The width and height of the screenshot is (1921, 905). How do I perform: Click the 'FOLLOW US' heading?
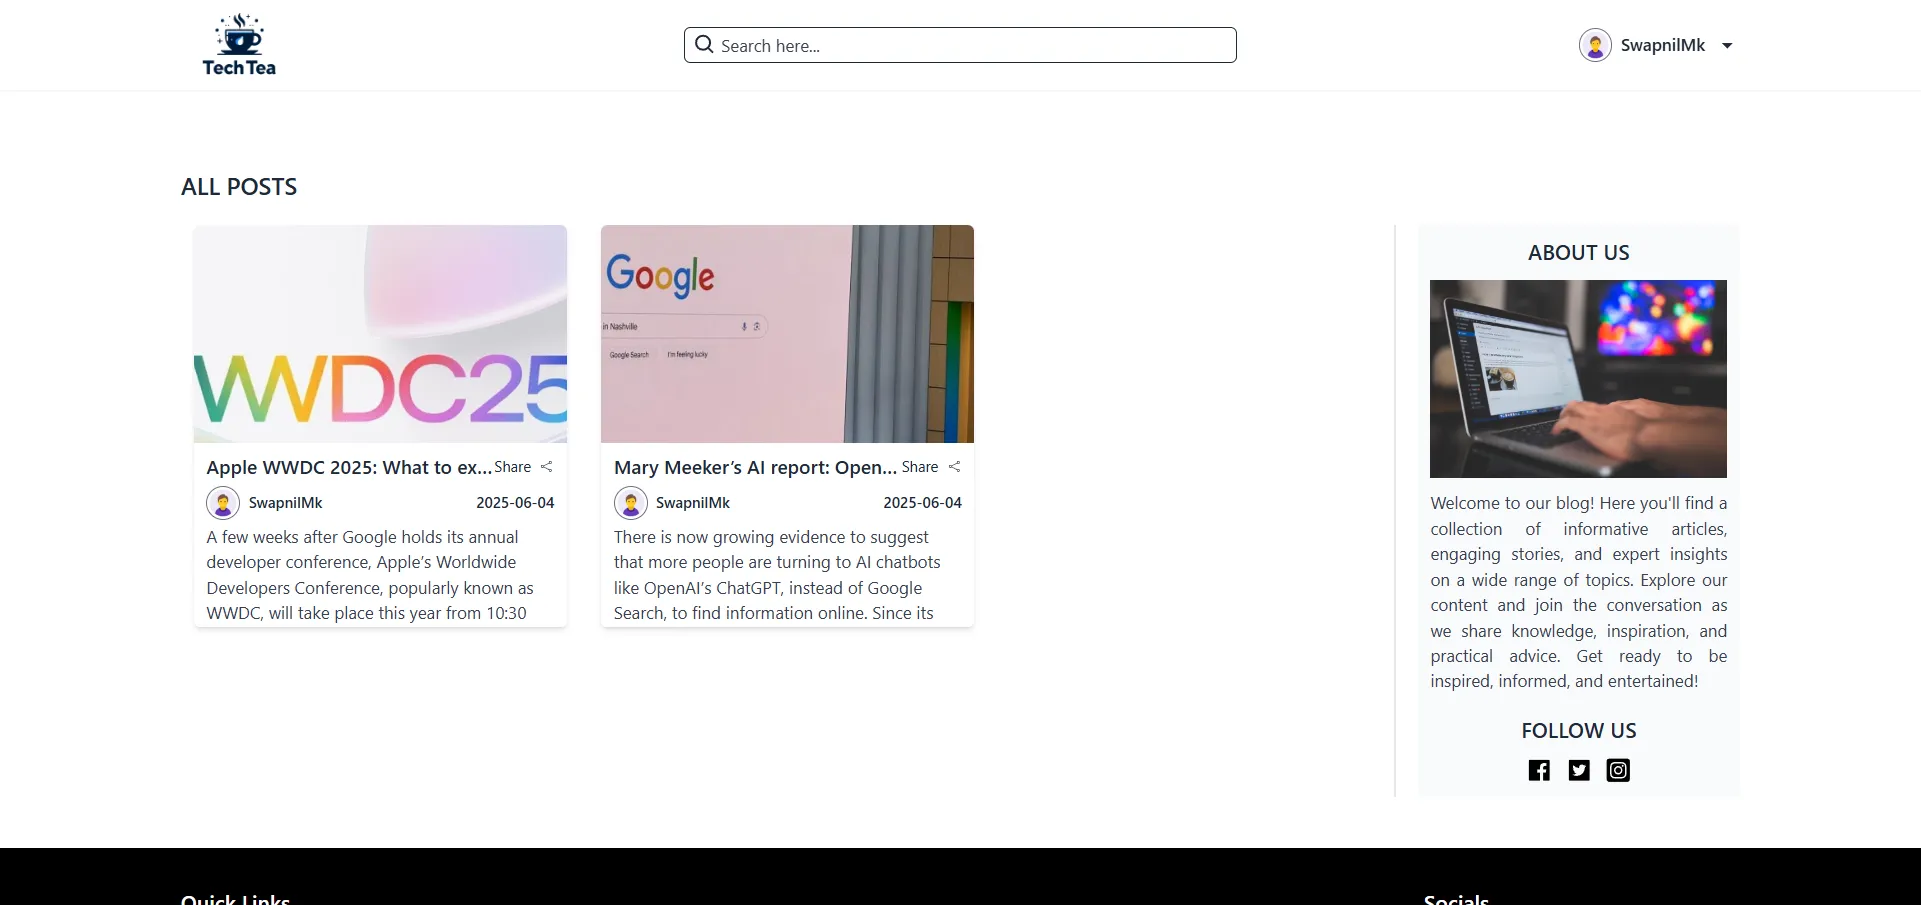(x=1578, y=731)
